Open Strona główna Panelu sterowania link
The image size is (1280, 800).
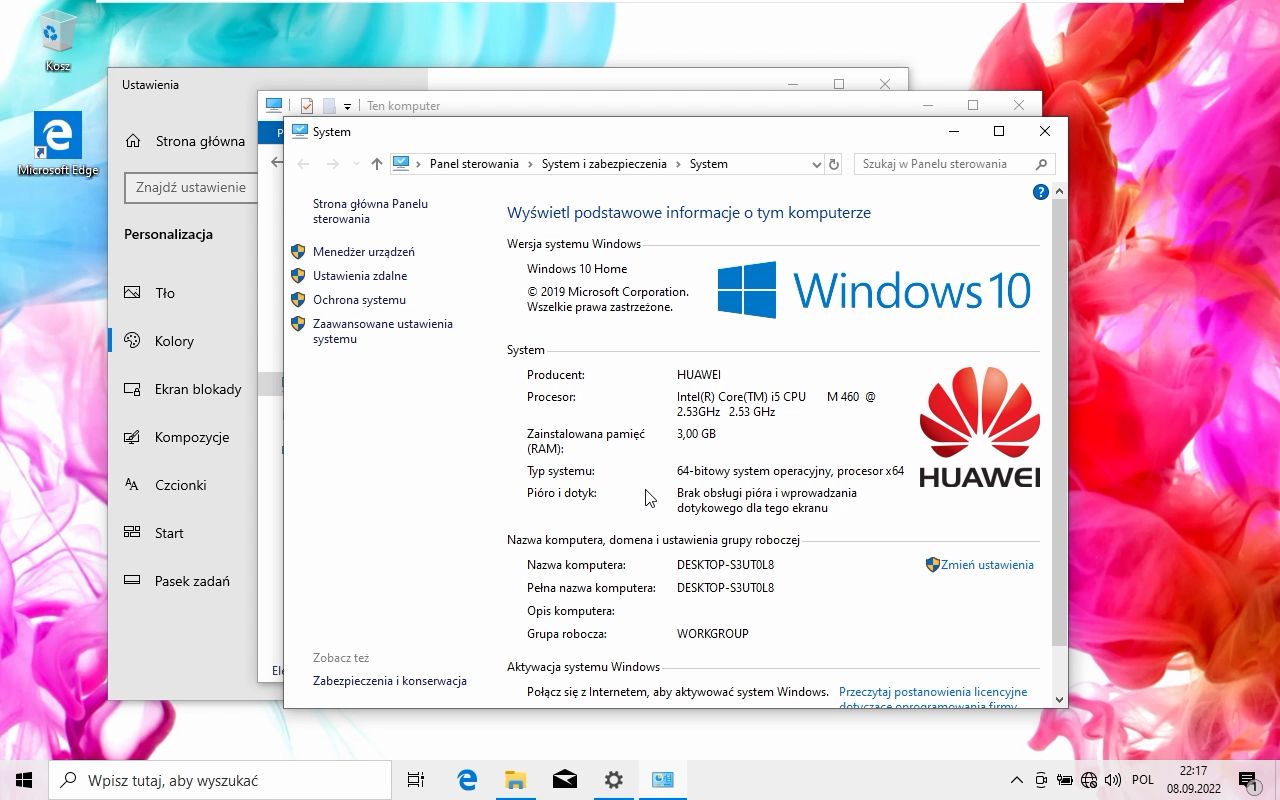click(x=370, y=211)
